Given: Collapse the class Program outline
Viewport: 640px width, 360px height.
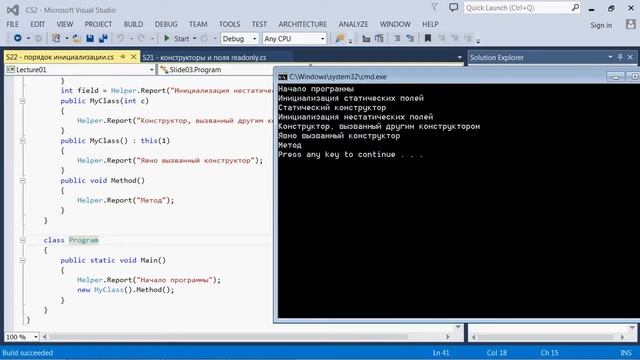Looking at the screenshot, I should click(22, 240).
